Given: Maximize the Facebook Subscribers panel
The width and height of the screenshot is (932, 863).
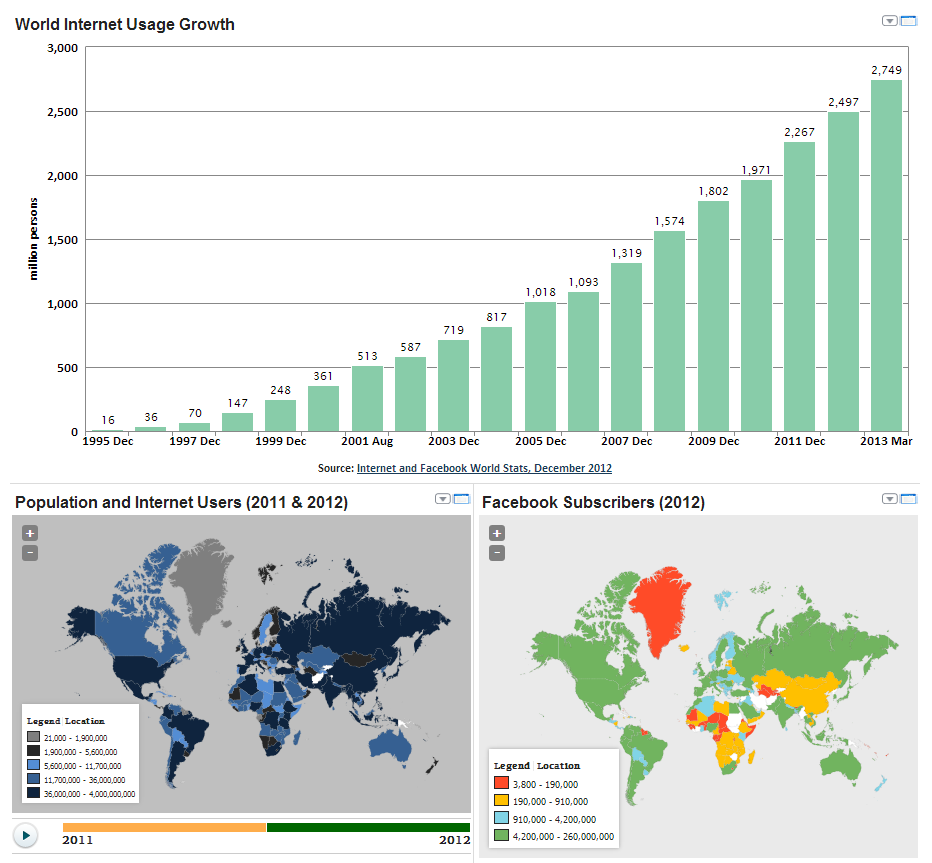Looking at the screenshot, I should [908, 498].
